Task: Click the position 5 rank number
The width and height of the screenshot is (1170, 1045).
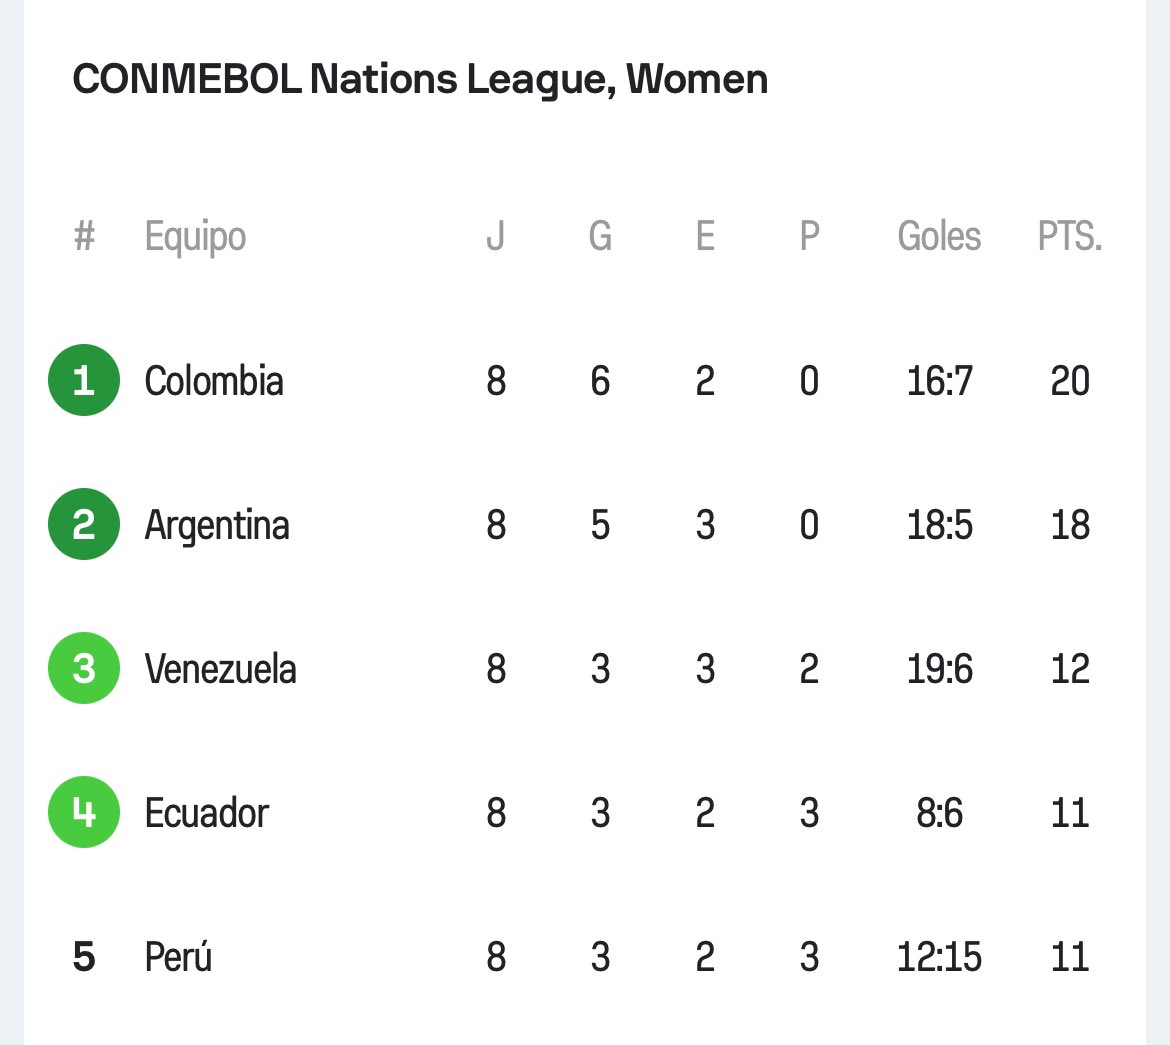Action: click(84, 957)
